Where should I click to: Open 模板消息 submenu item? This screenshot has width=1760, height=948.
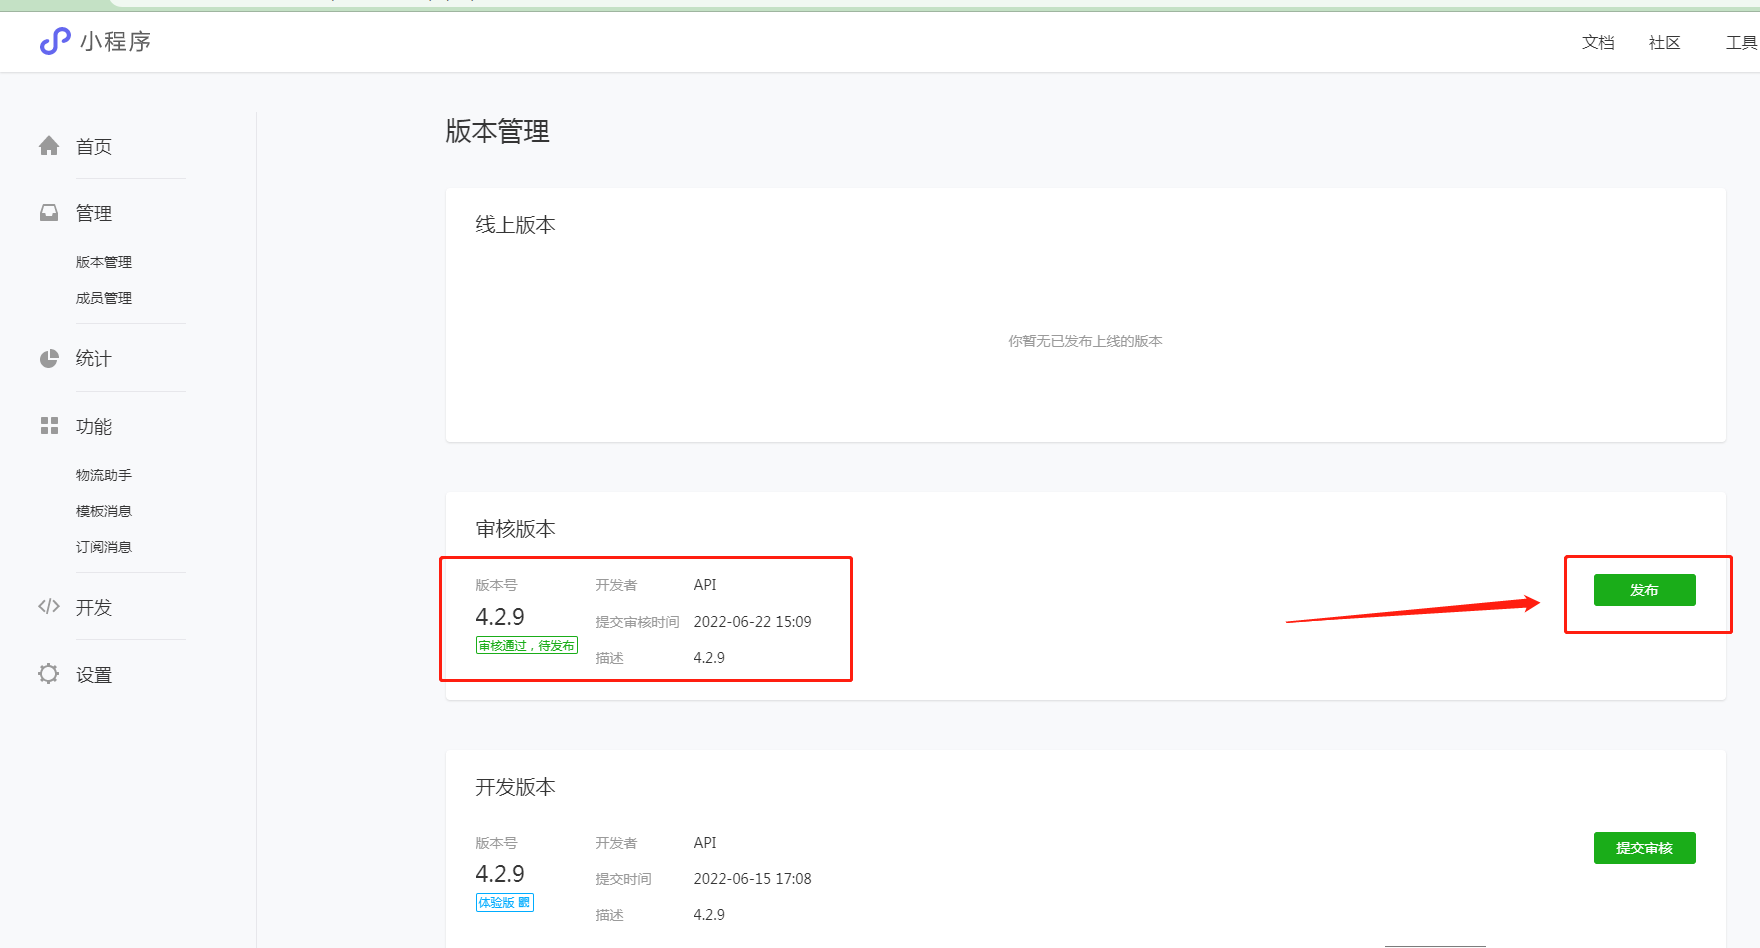[104, 511]
